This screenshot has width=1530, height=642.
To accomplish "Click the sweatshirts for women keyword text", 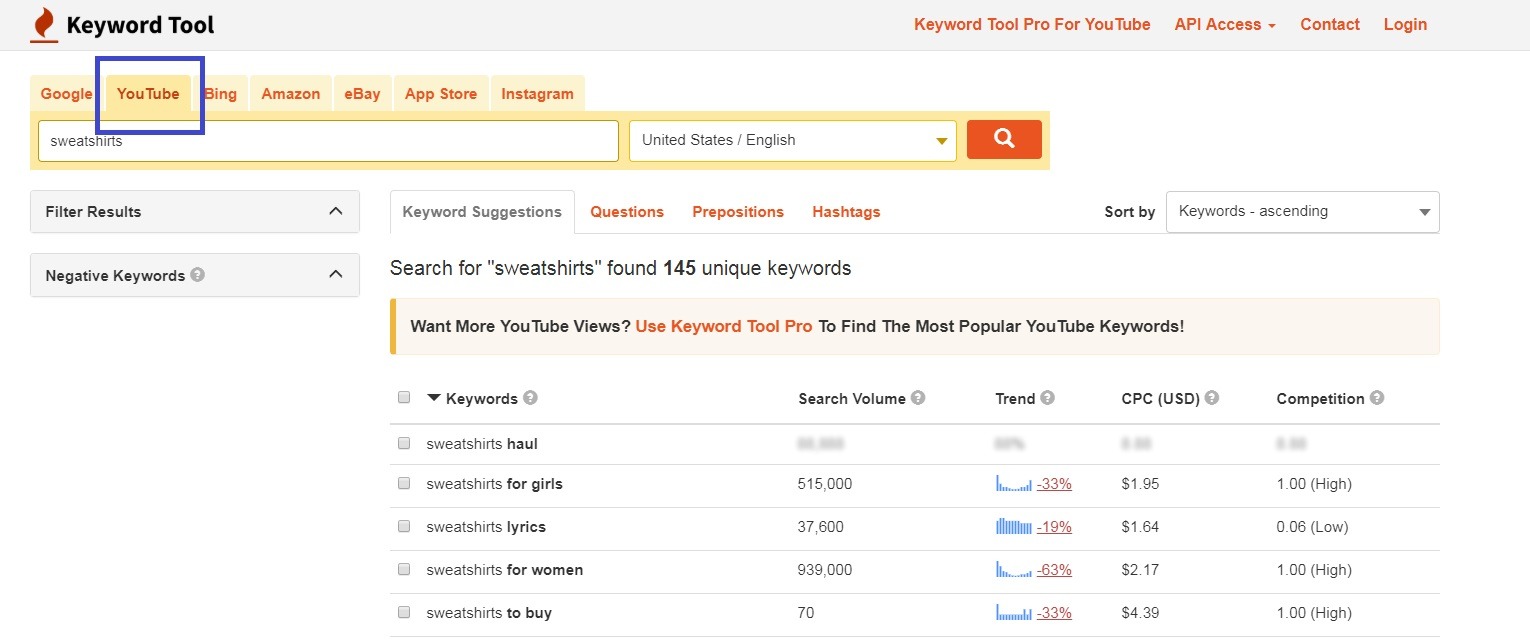I will pyautogui.click(x=505, y=569).
